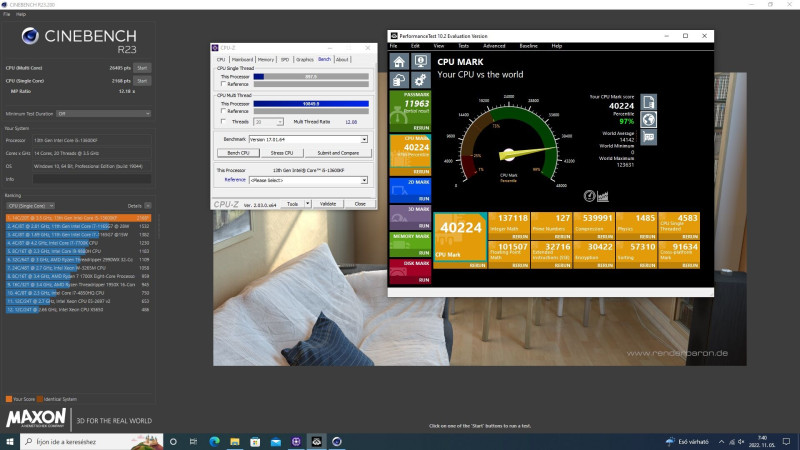Show hidden icons chevron in system tray
This screenshot has width=800, height=450.
point(721,442)
